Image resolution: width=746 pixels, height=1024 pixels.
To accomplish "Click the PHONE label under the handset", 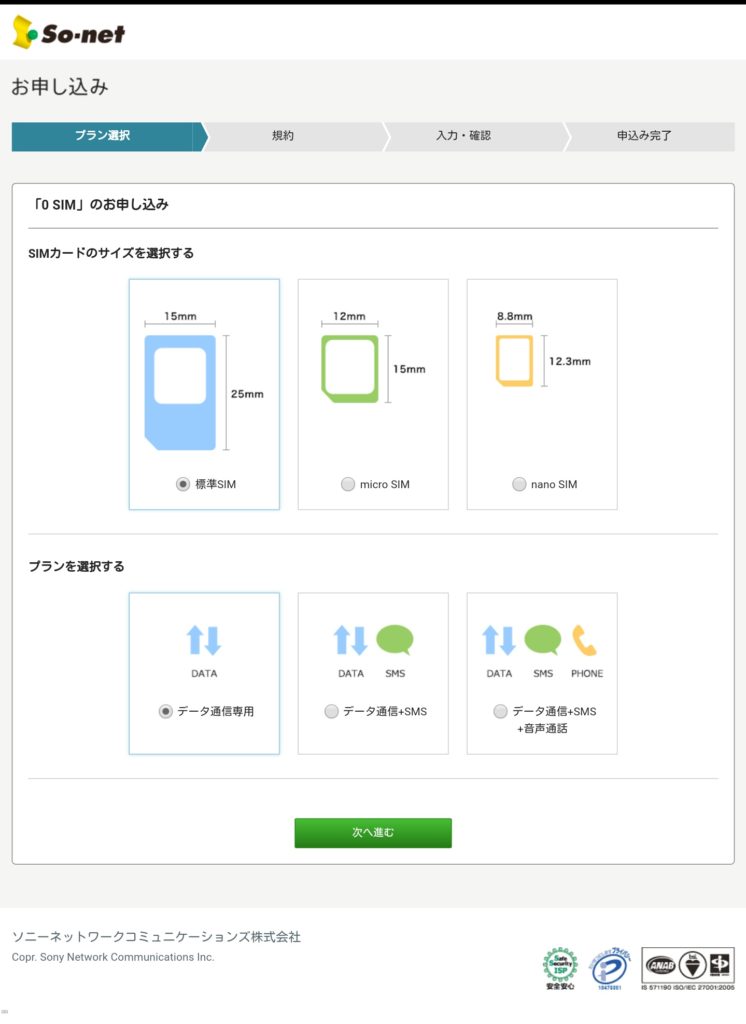I will (x=587, y=673).
